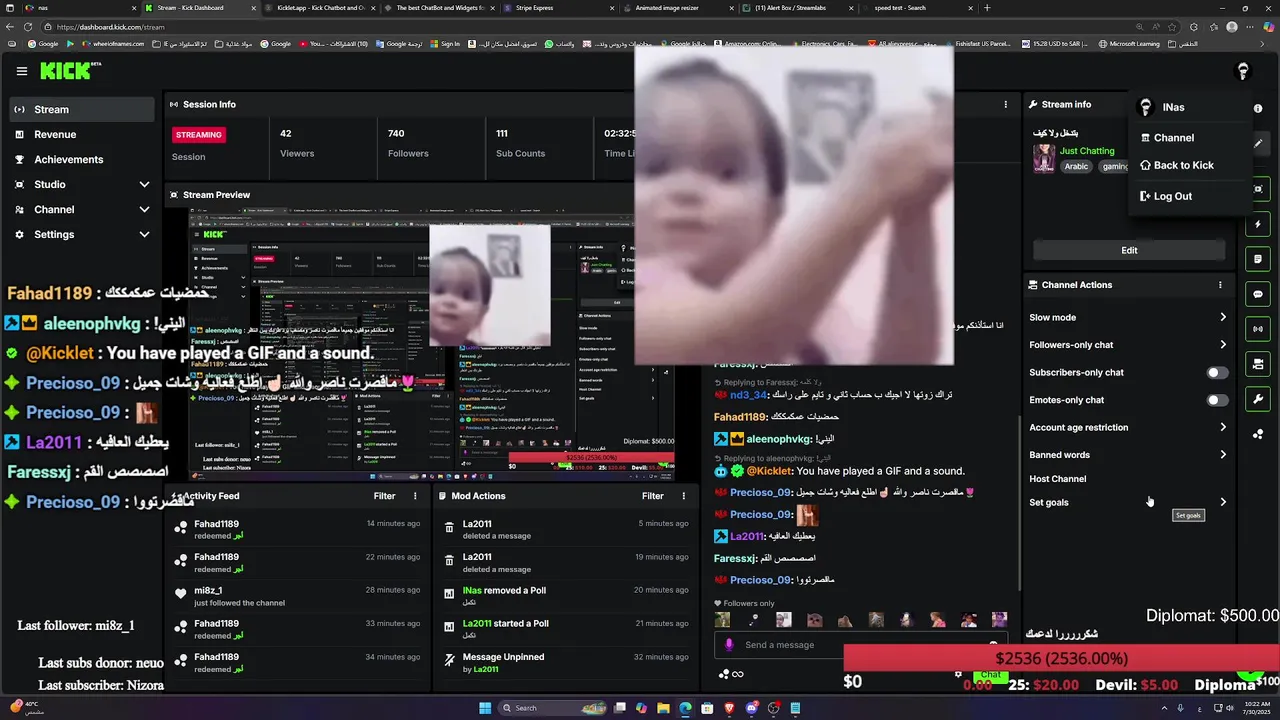Image resolution: width=1280 pixels, height=720 pixels.
Task: Click the Send a message input field
Action: tap(860, 645)
